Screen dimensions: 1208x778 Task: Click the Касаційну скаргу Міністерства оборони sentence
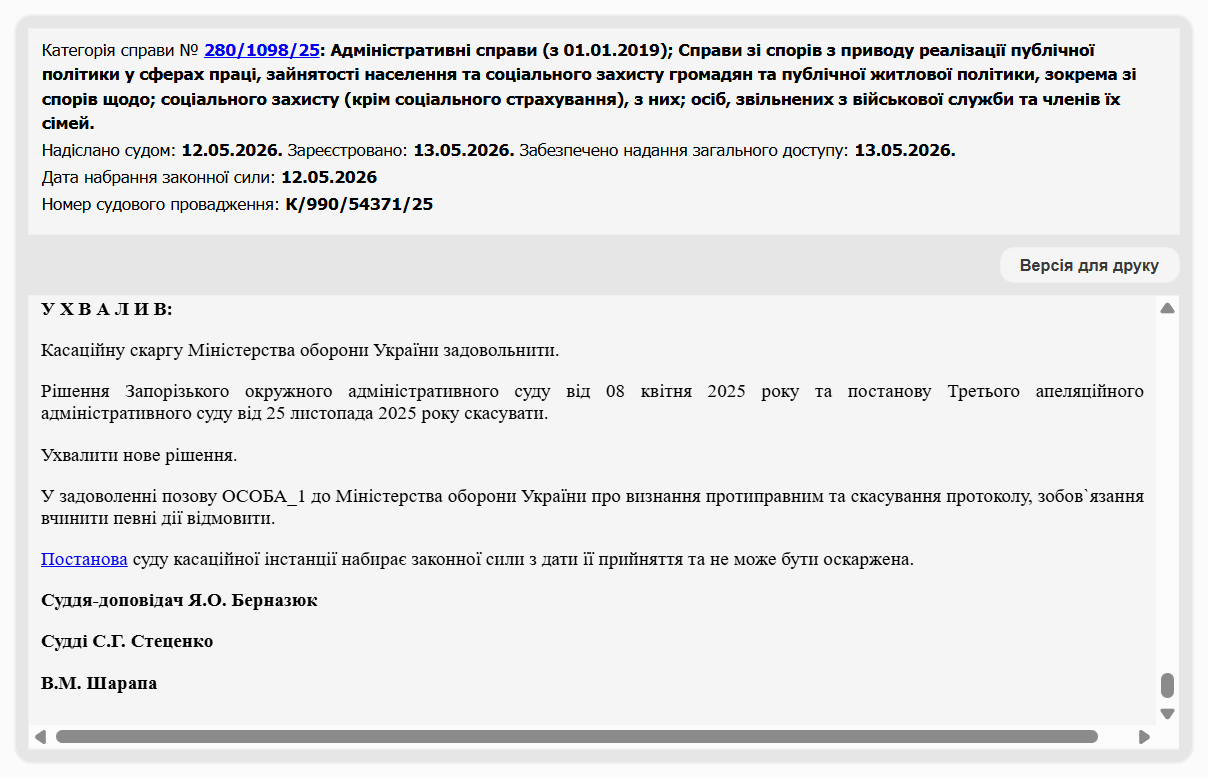pyautogui.click(x=300, y=351)
